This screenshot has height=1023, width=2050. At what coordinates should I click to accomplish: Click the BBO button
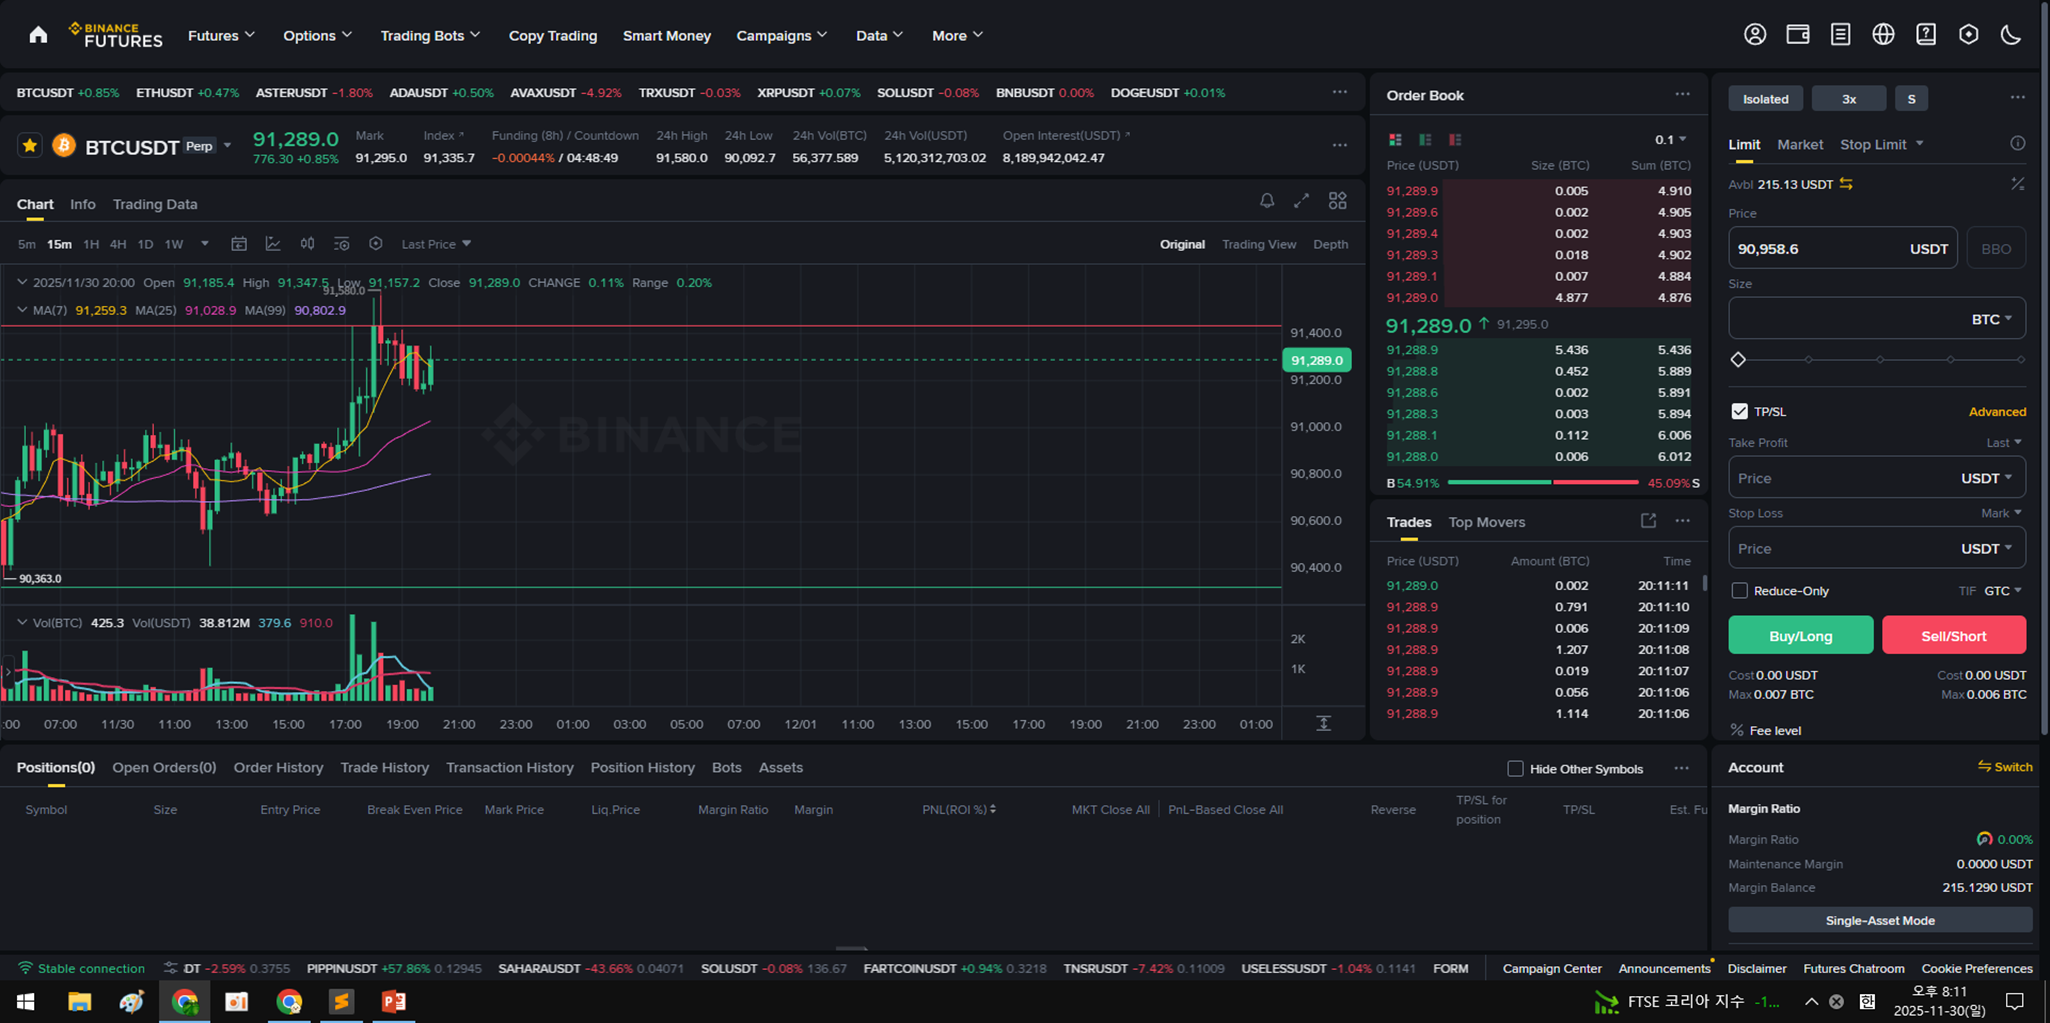[1995, 249]
